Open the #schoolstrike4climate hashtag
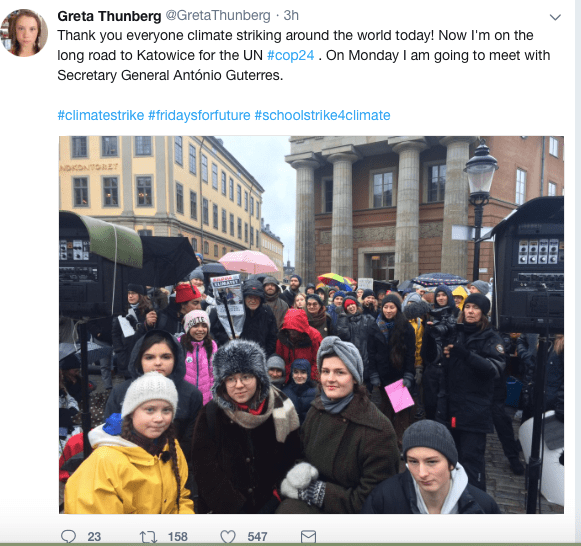The width and height of the screenshot is (581, 546). click(x=322, y=115)
